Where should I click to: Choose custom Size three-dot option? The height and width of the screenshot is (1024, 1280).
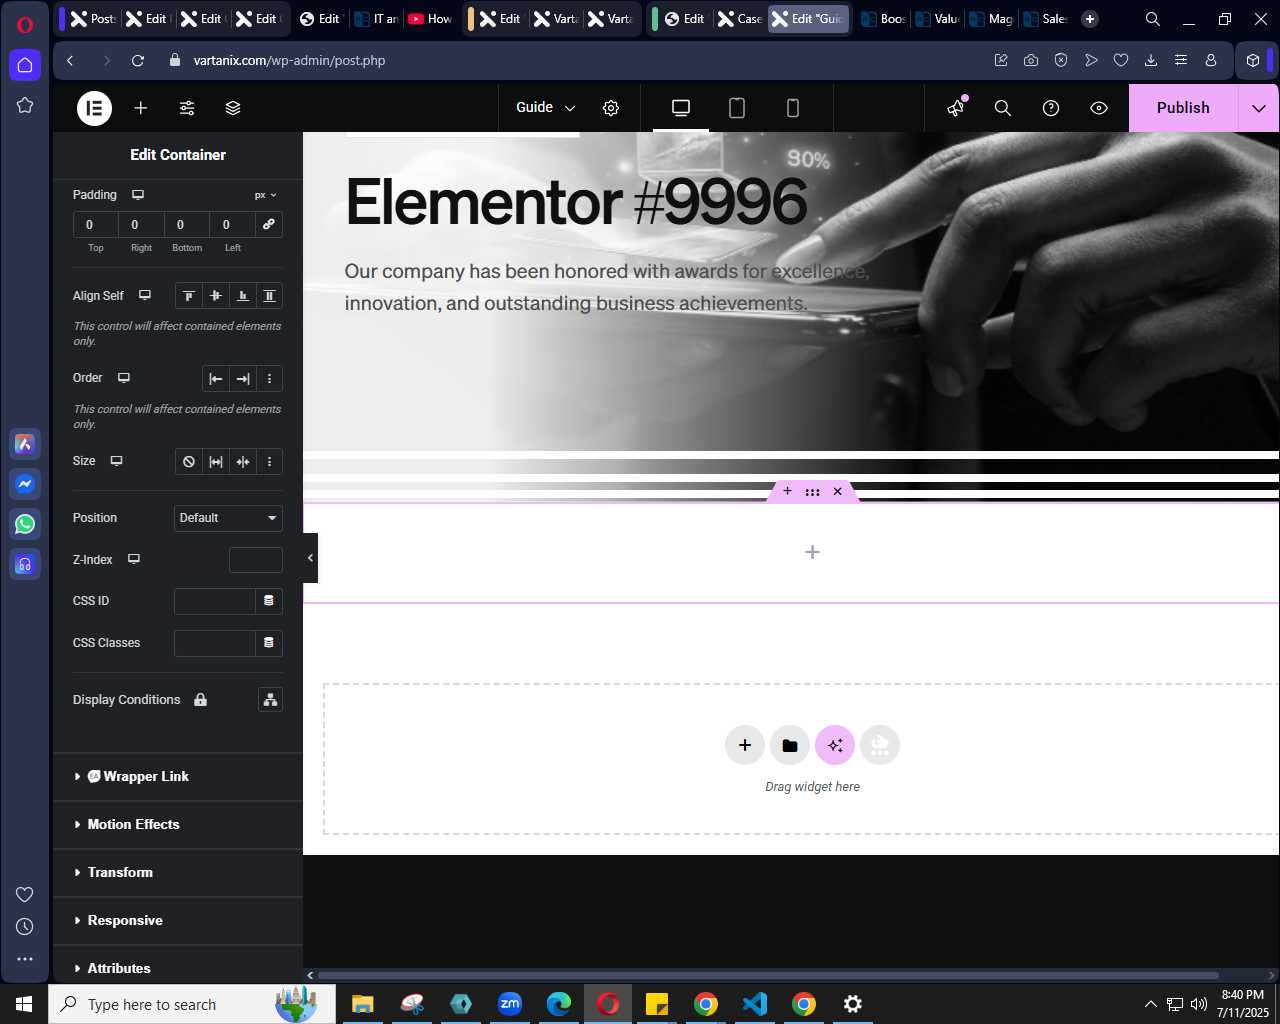click(x=269, y=462)
